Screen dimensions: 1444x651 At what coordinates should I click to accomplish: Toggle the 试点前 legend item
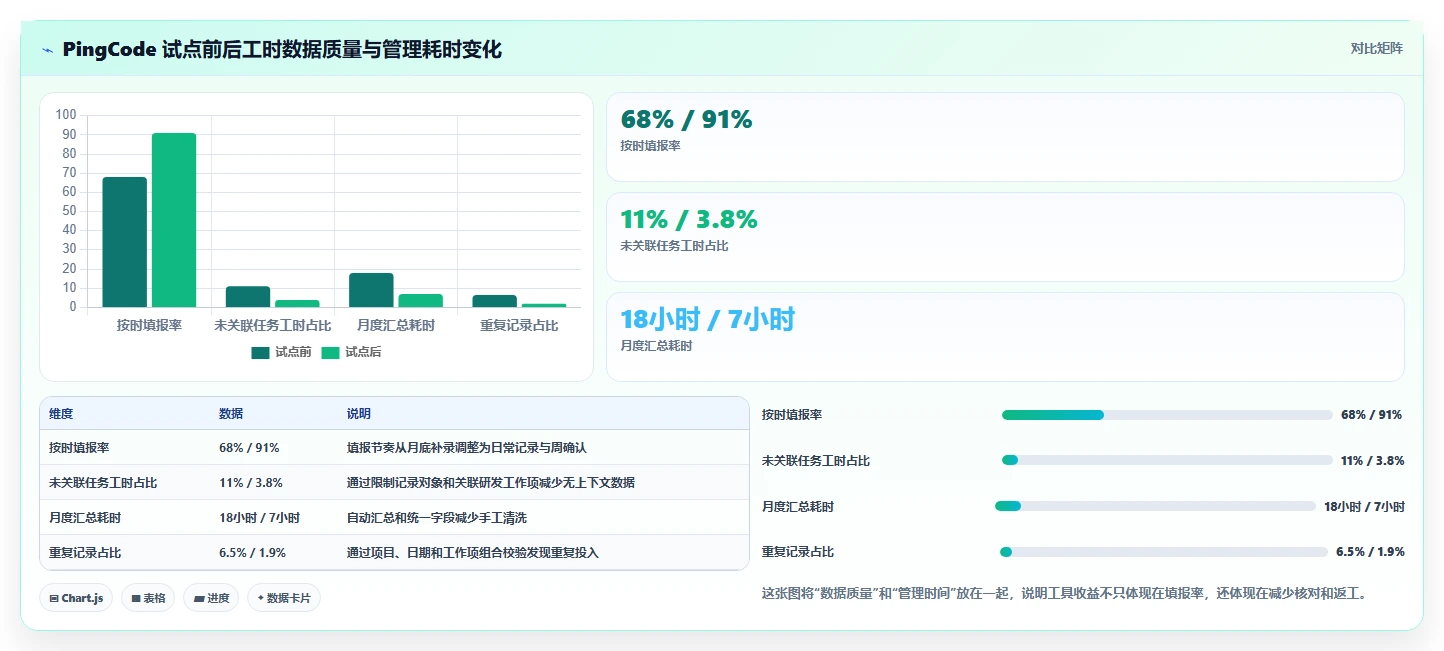pyautogui.click(x=281, y=352)
